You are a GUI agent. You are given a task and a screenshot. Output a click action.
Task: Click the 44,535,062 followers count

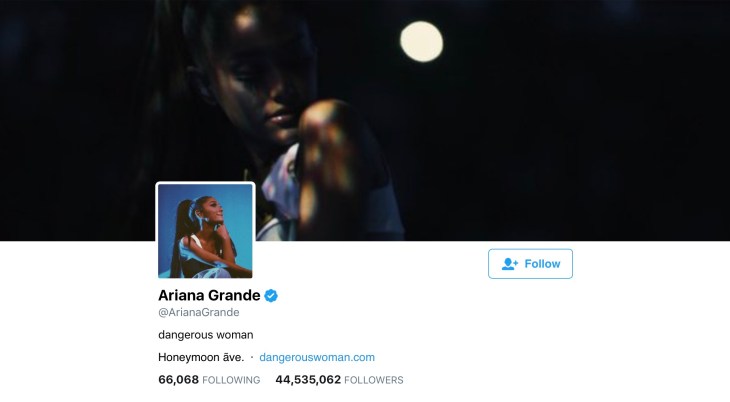point(308,380)
